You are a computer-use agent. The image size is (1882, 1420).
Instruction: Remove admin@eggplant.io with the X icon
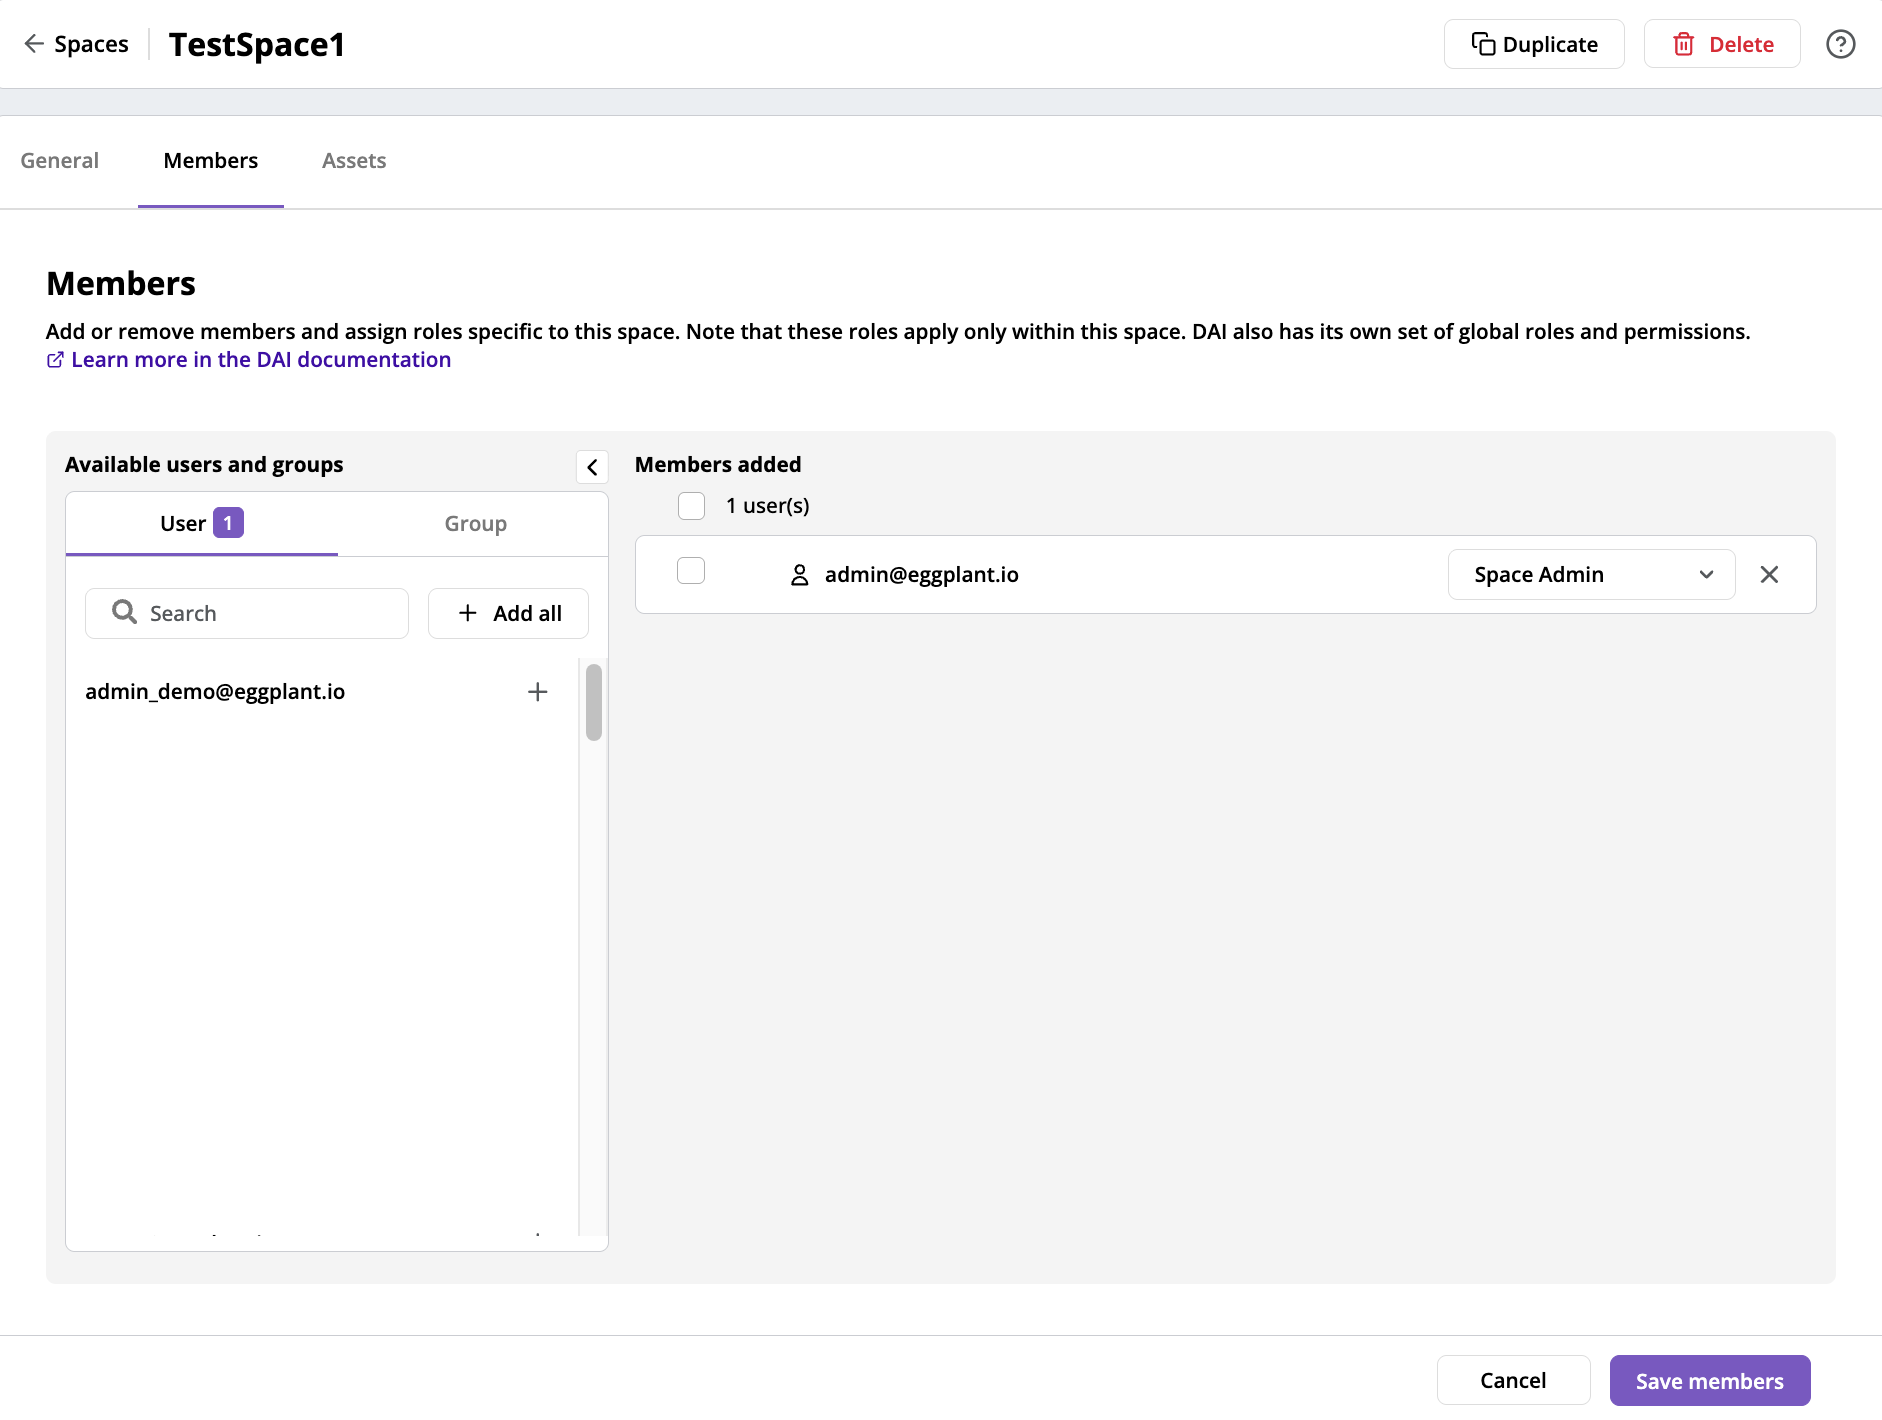tap(1769, 574)
